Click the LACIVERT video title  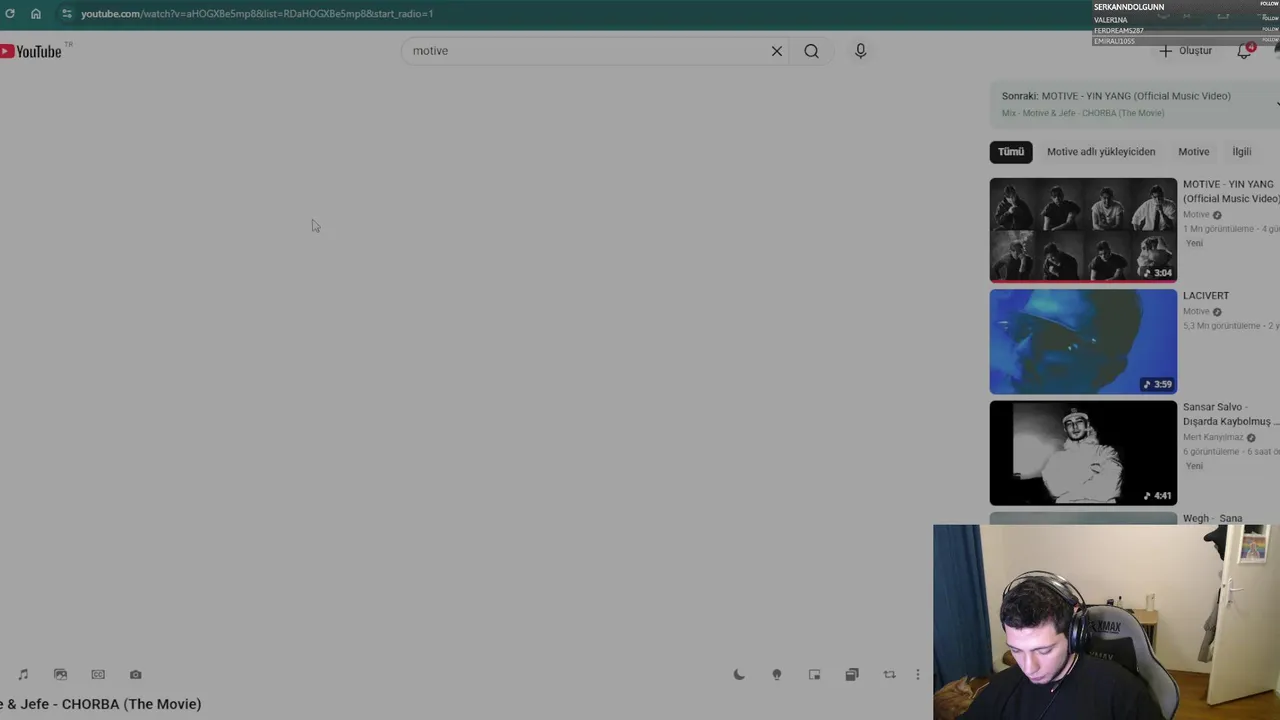(x=1206, y=296)
